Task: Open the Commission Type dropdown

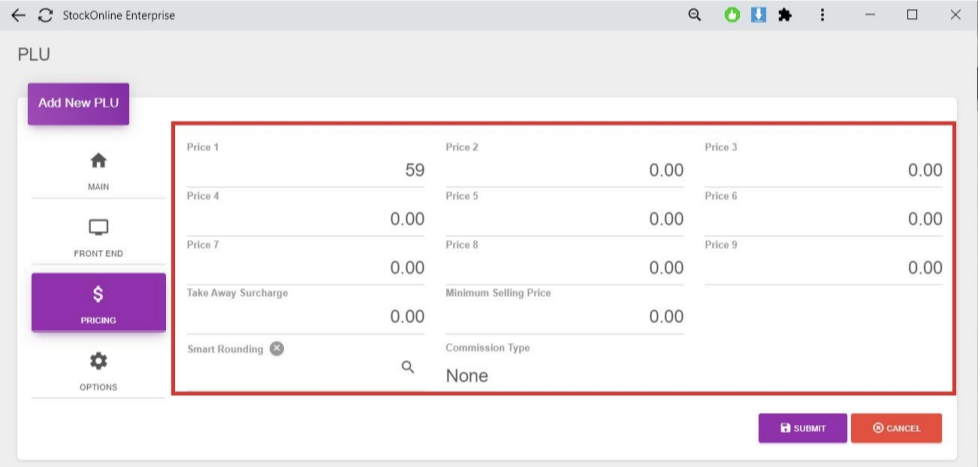Action: [x=564, y=376]
